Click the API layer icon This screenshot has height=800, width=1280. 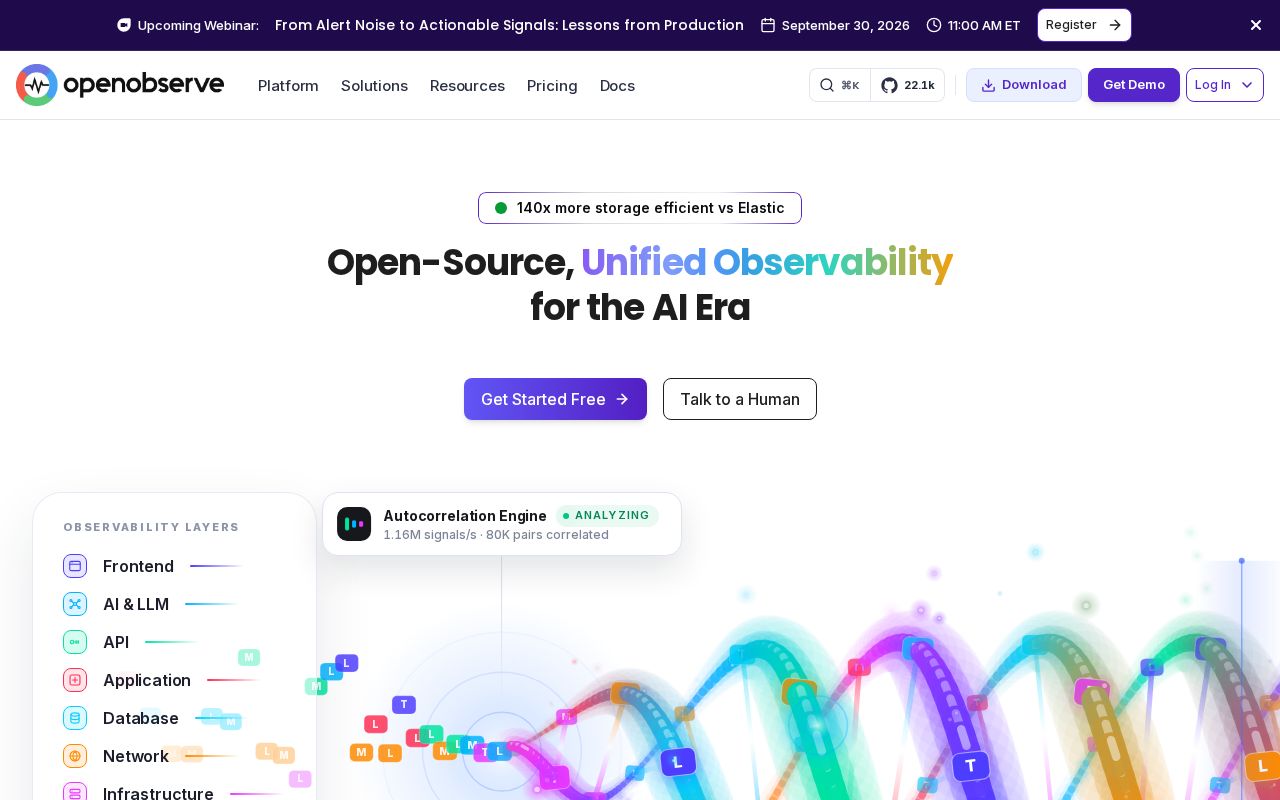pos(75,642)
